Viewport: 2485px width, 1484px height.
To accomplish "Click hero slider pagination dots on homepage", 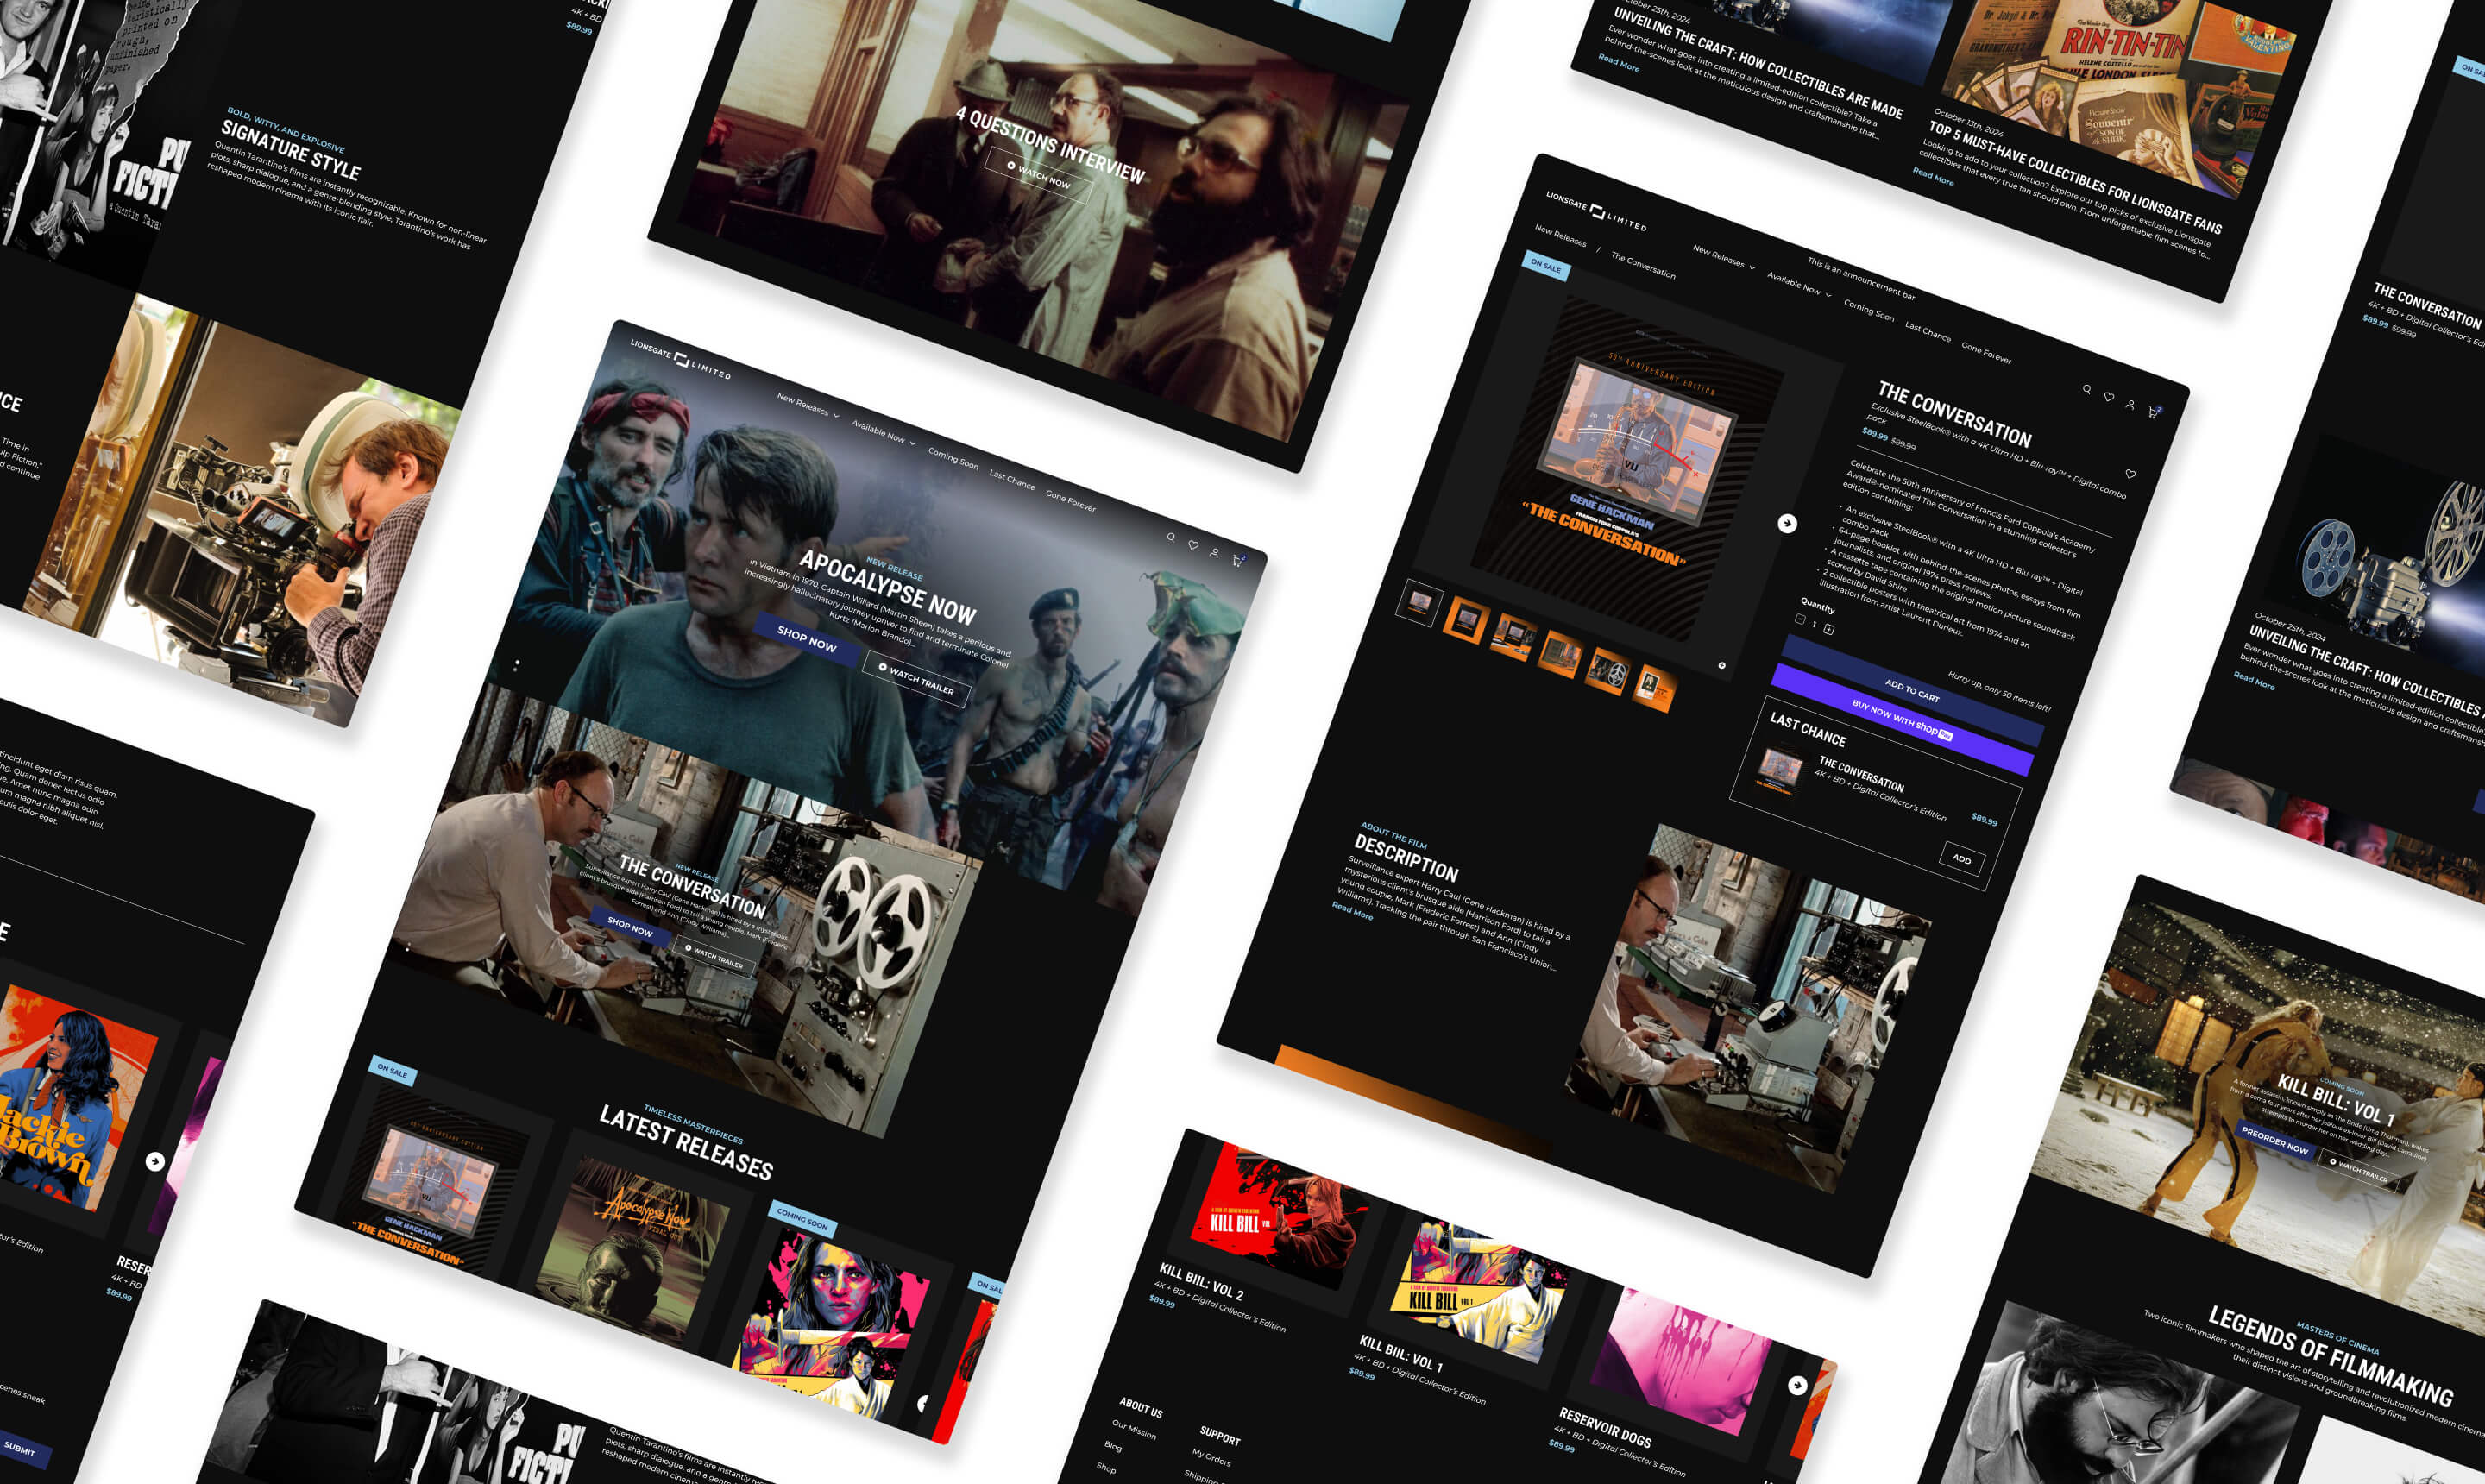I will click(517, 664).
